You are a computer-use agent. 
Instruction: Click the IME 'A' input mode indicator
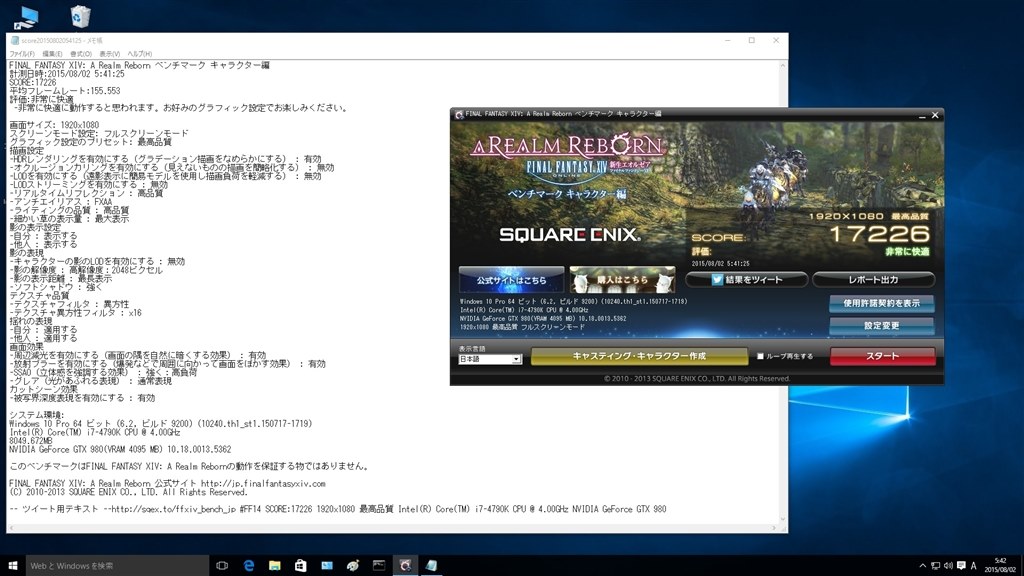coord(973,566)
